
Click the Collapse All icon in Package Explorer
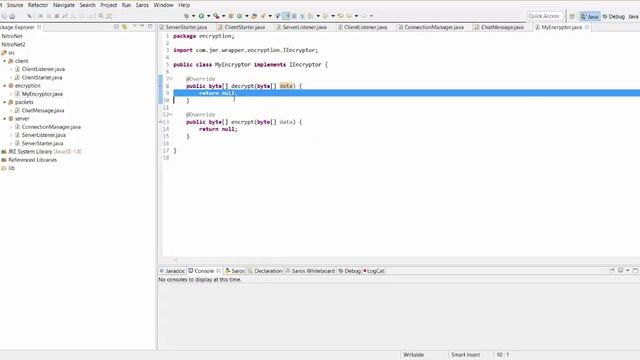click(x=116, y=27)
